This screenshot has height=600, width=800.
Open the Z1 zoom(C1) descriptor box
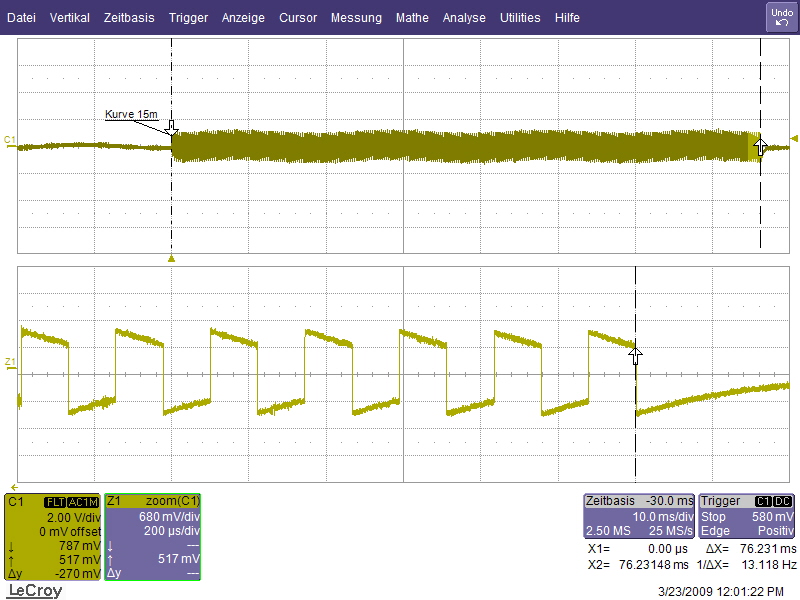pos(153,537)
